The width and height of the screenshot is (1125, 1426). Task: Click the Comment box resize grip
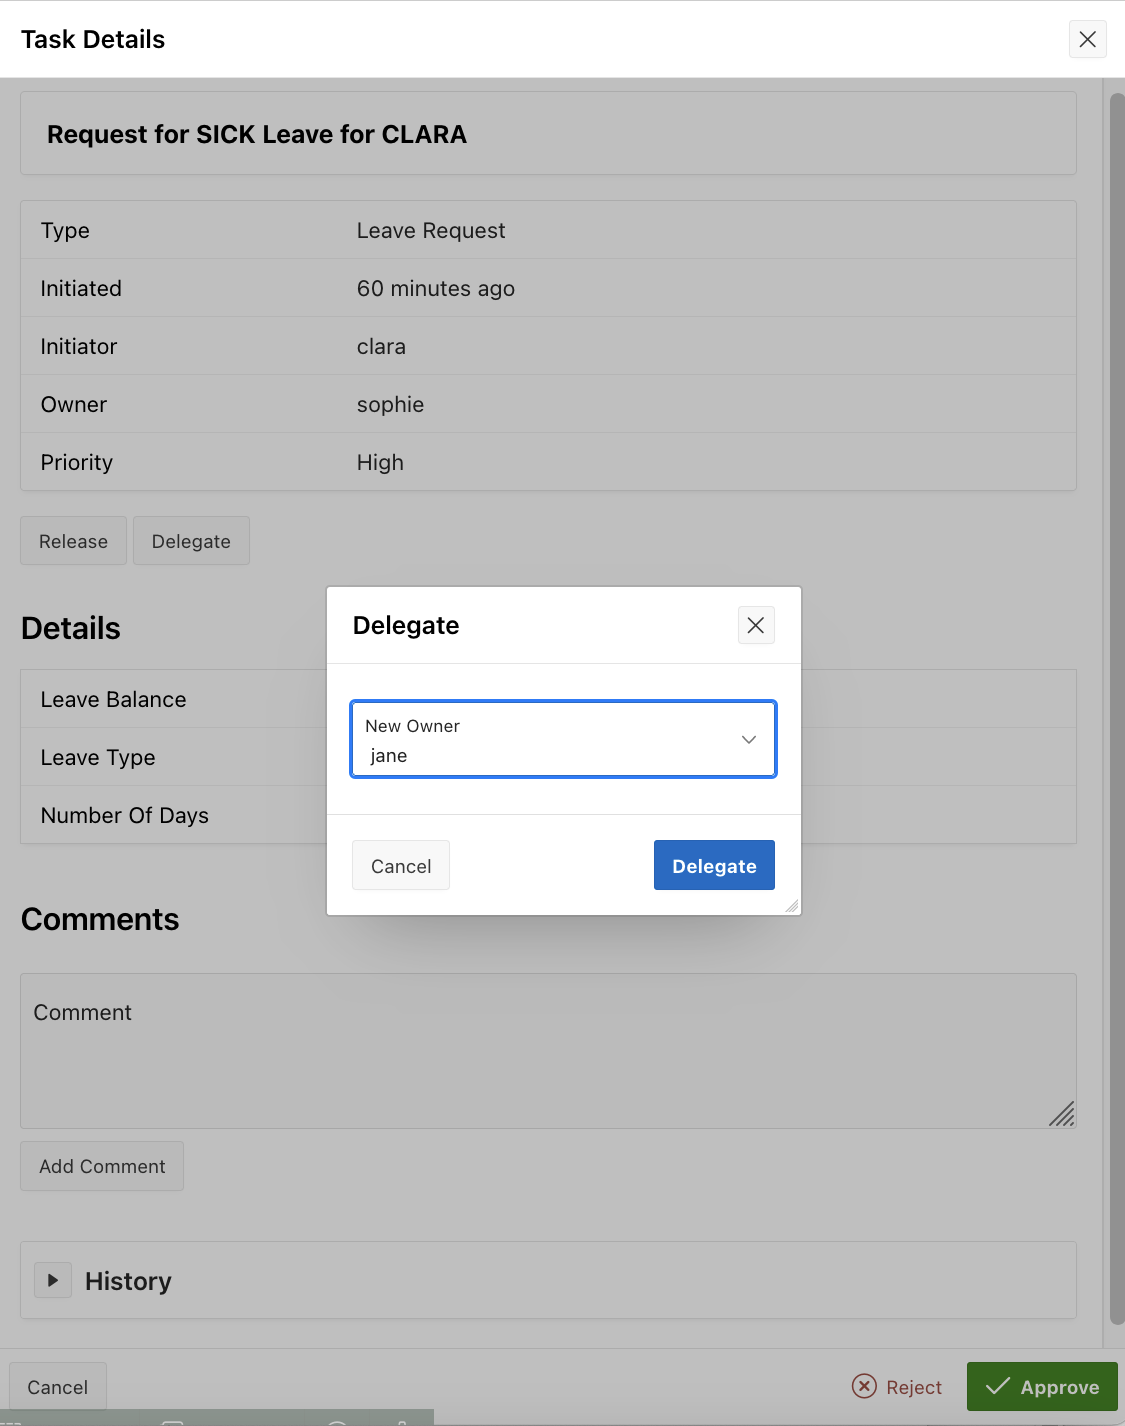pos(1062,1114)
